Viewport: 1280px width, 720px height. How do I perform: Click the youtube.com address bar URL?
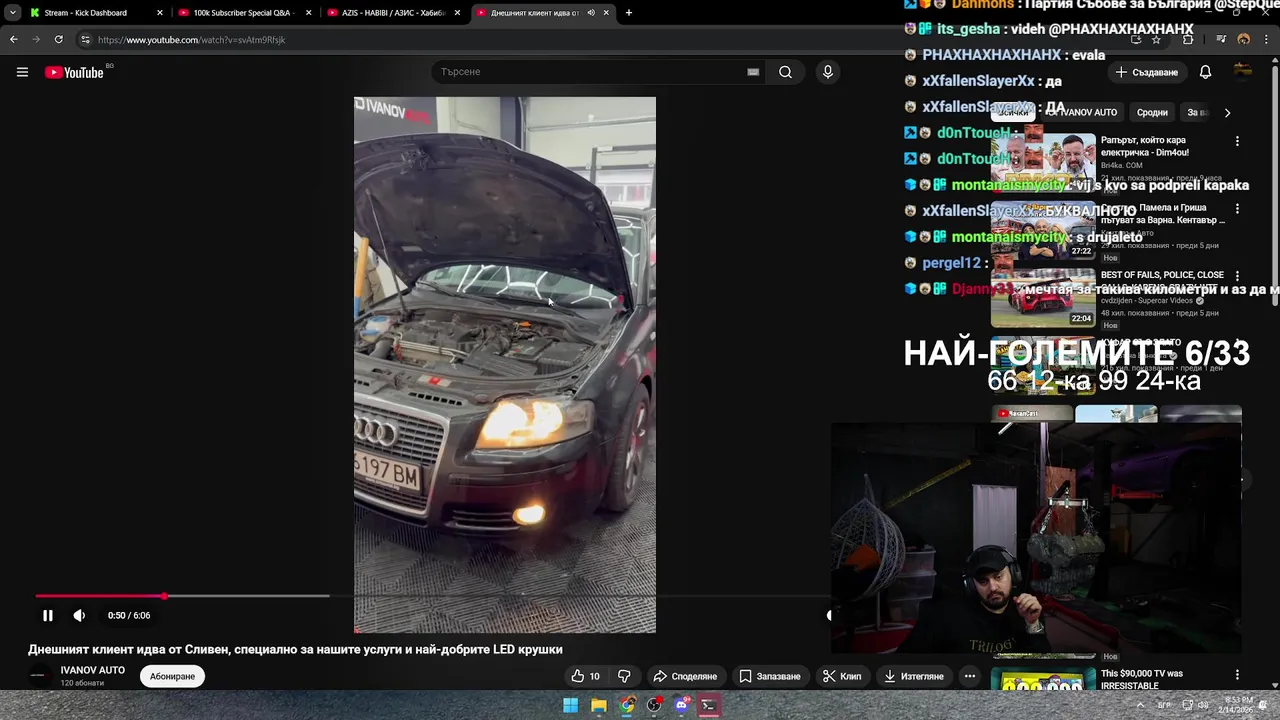[x=191, y=40]
